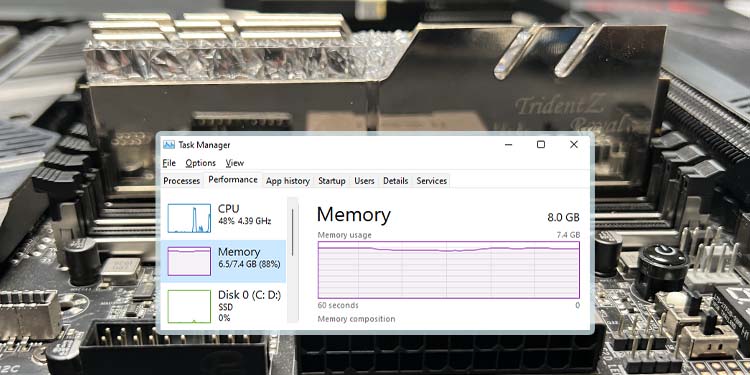Click the Task Manager title bar icon

pyautogui.click(x=169, y=145)
